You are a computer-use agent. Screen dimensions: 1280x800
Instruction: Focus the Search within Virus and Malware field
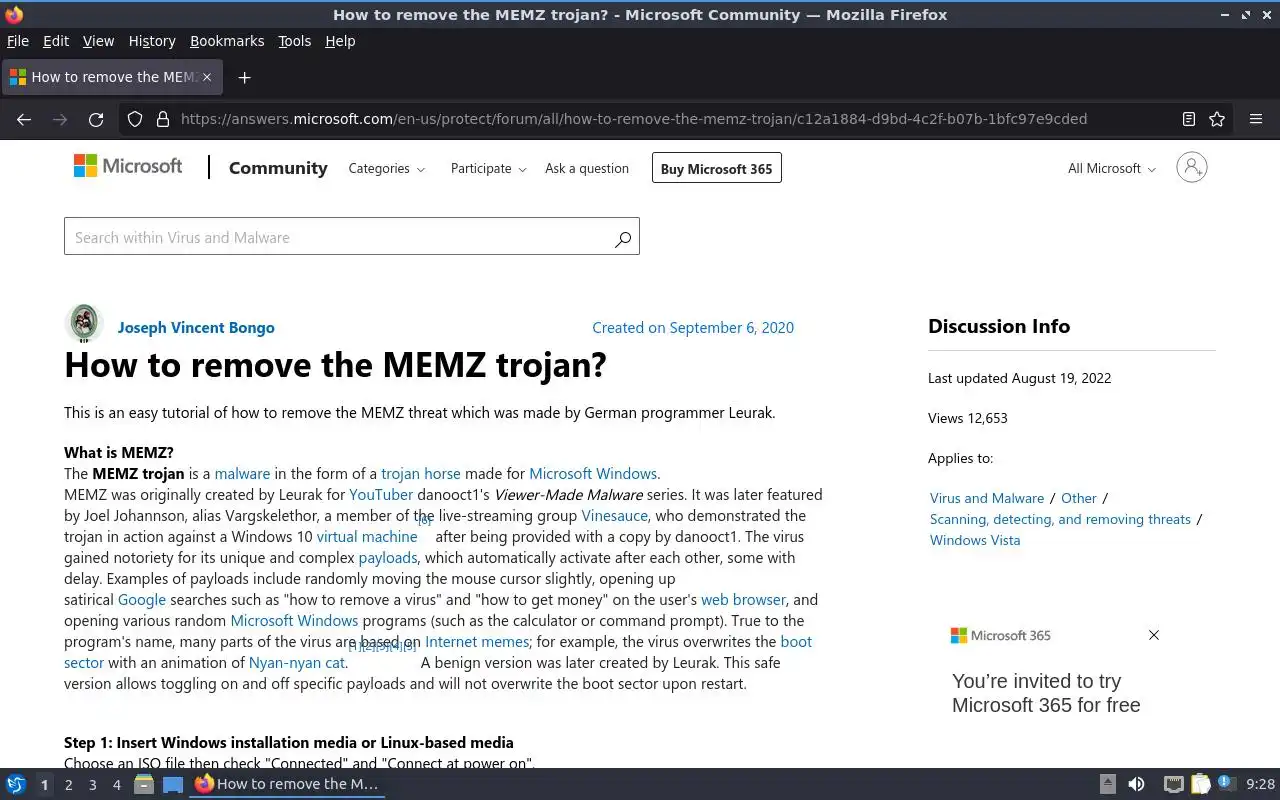[352, 237]
